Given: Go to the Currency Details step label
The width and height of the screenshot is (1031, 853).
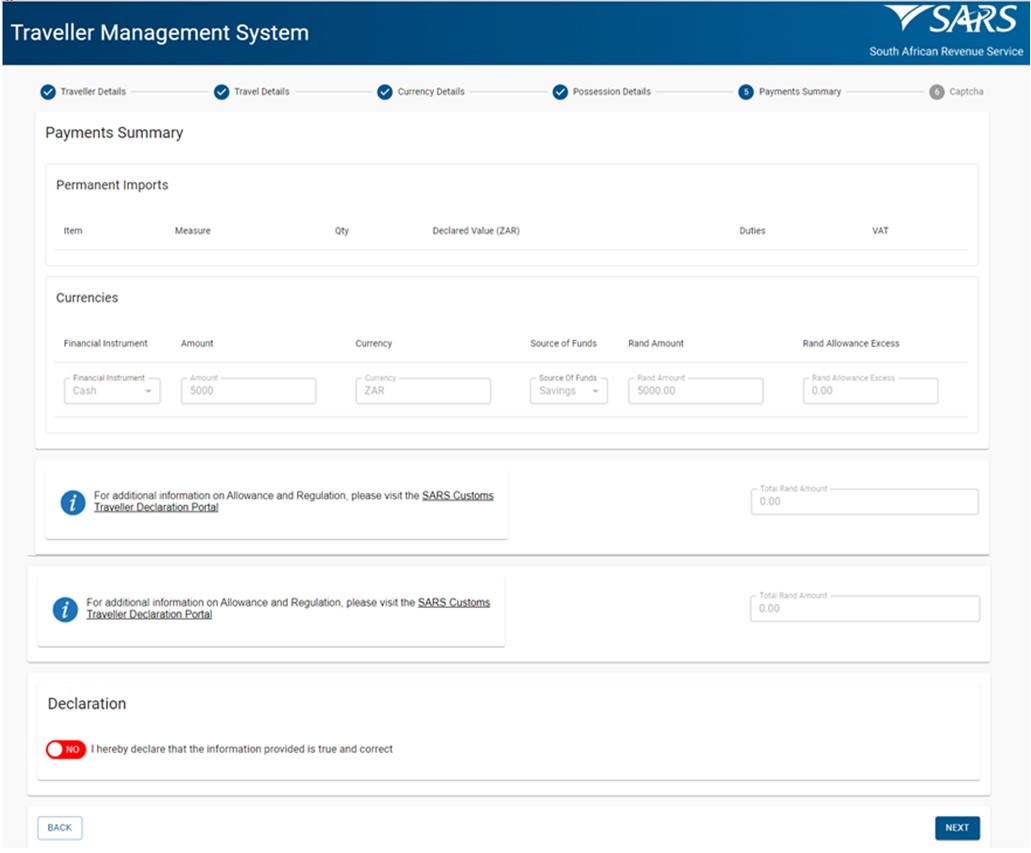Looking at the screenshot, I should [x=431, y=92].
